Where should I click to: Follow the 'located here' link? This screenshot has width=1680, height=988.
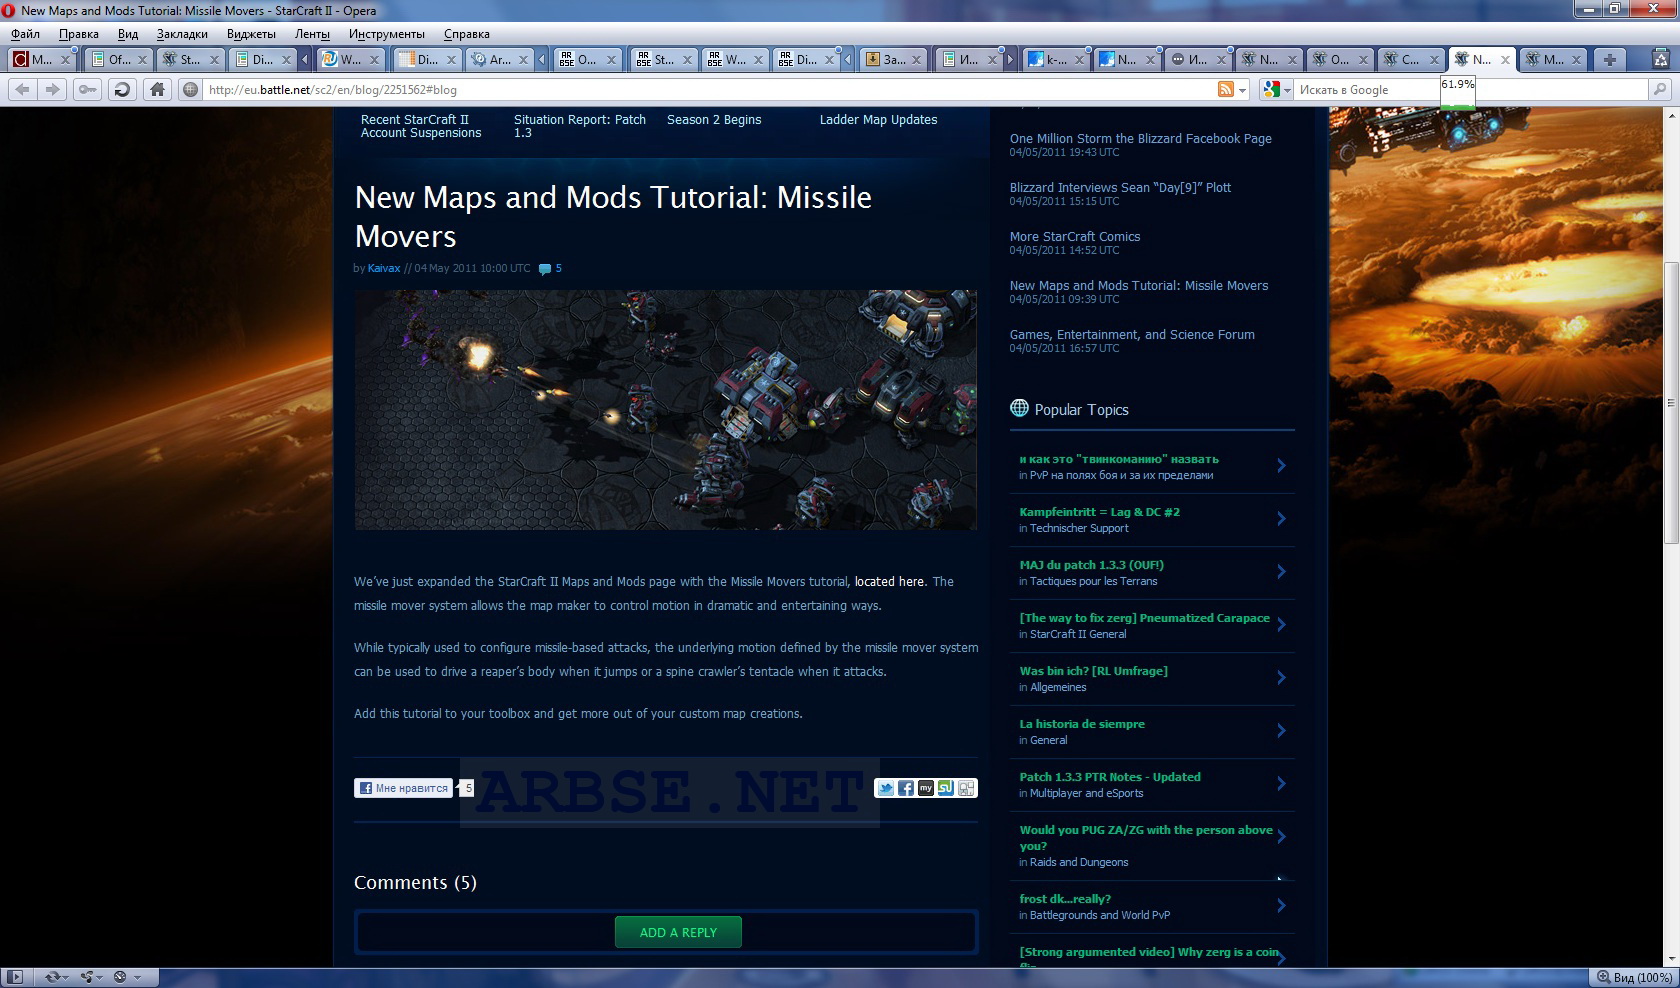pos(889,582)
